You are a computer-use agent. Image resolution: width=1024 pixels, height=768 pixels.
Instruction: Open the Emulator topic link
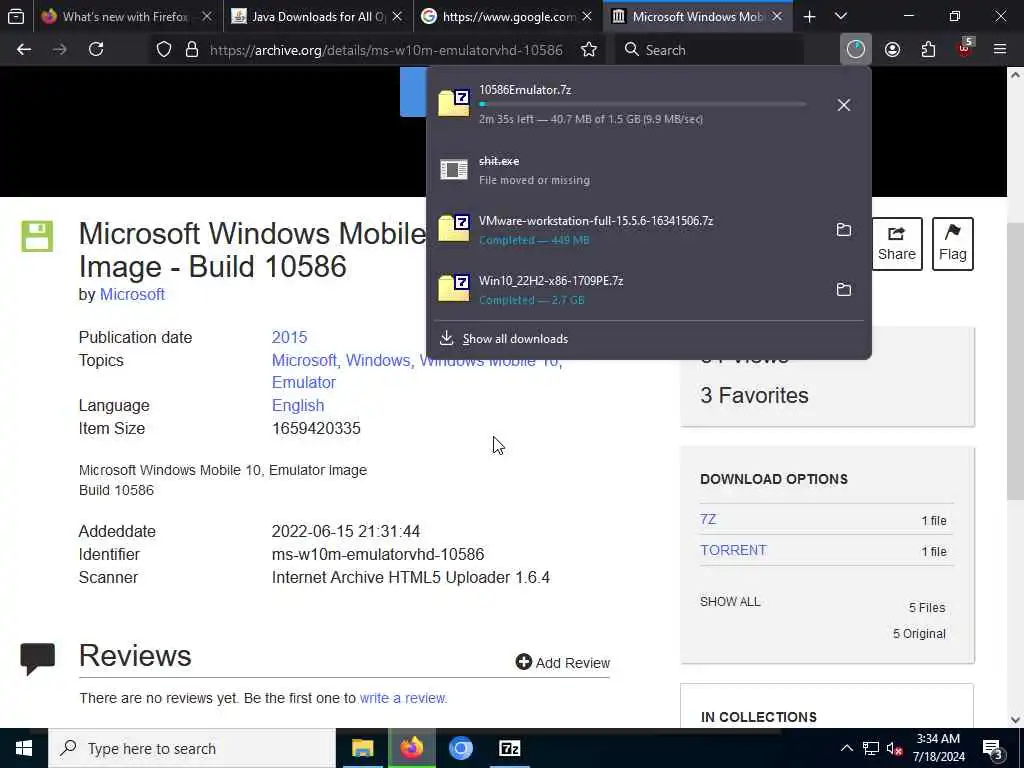pyautogui.click(x=304, y=383)
